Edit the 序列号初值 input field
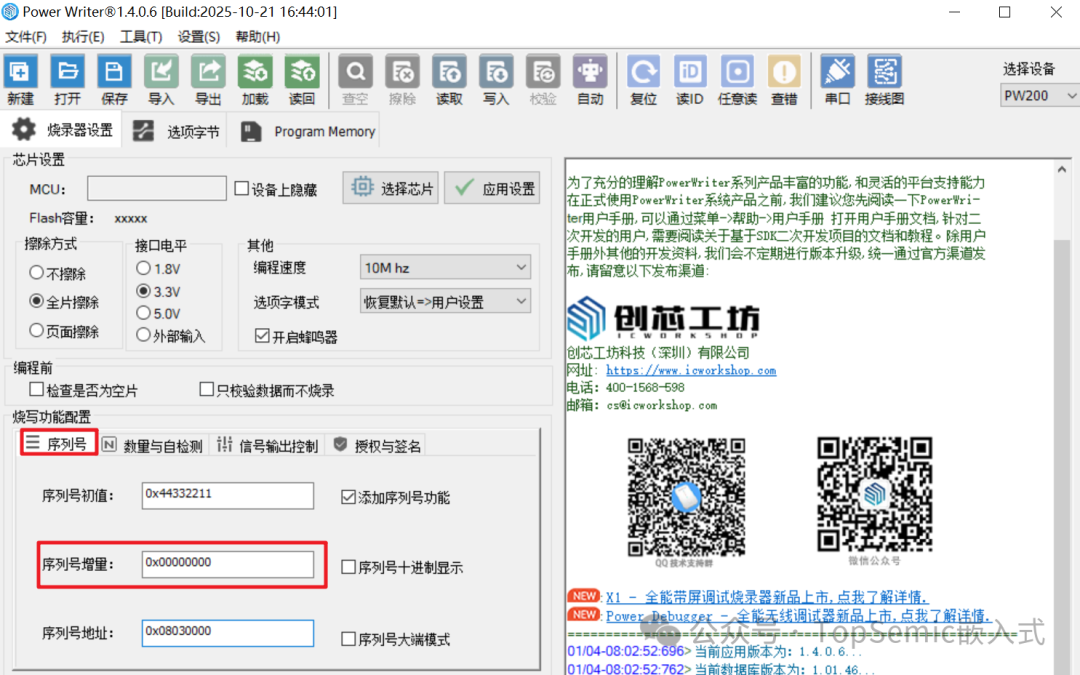This screenshot has width=1080, height=675. coord(227,496)
